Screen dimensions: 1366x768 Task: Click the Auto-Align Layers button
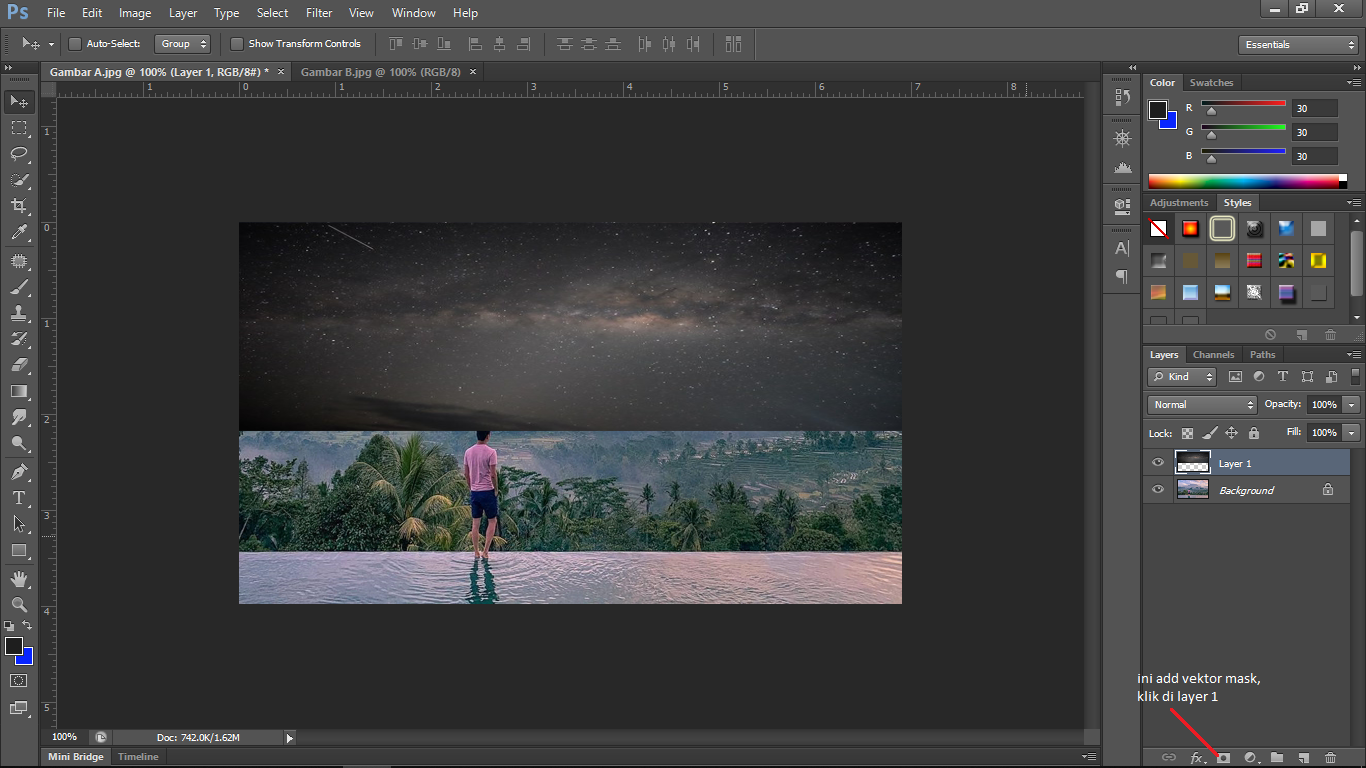734,44
